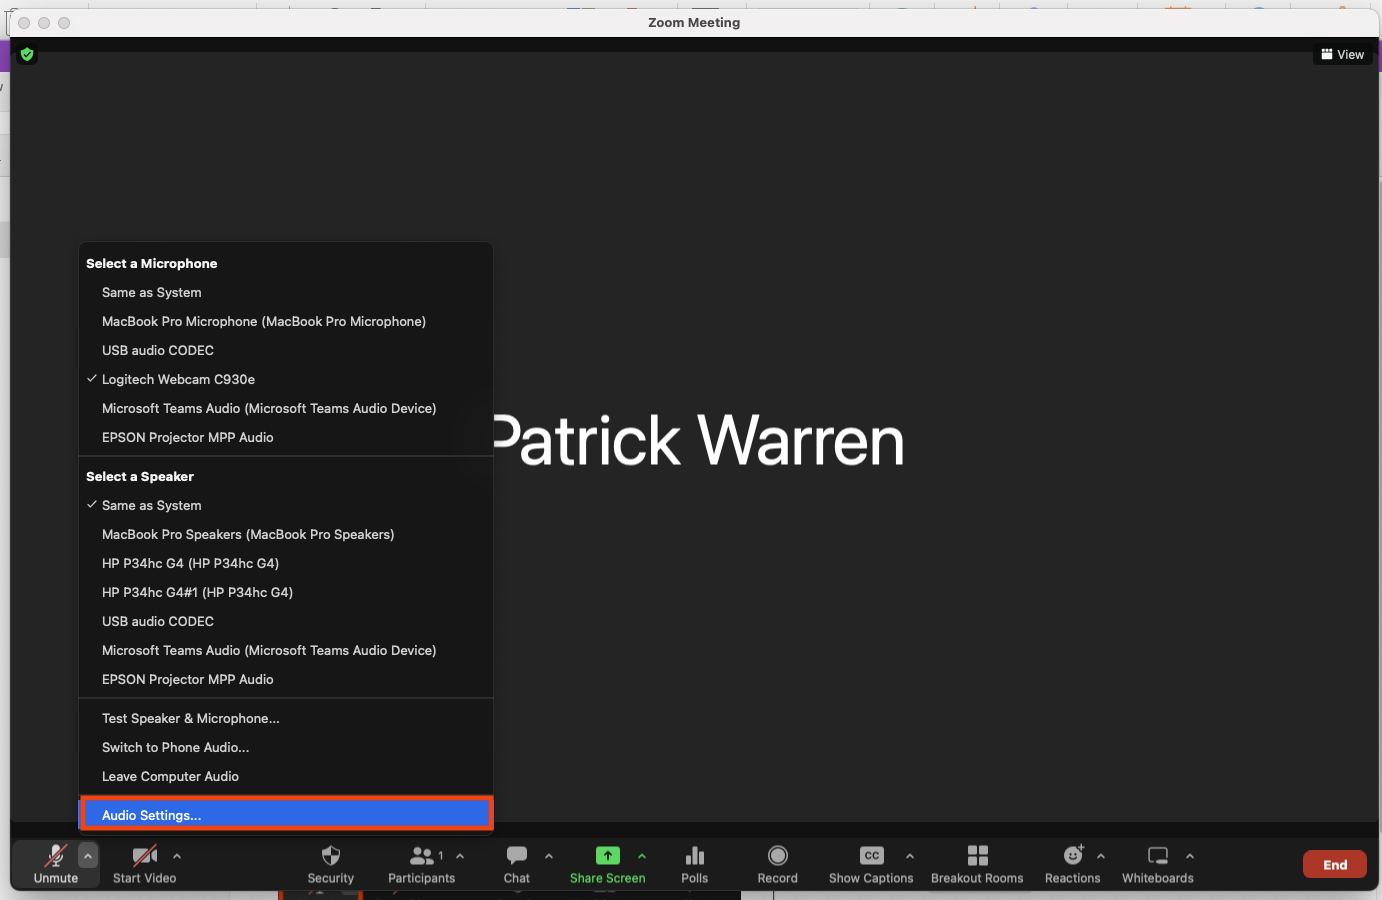Image resolution: width=1382 pixels, height=900 pixels.
Task: Expand the arrow next to Whiteboards
Action: point(1190,856)
